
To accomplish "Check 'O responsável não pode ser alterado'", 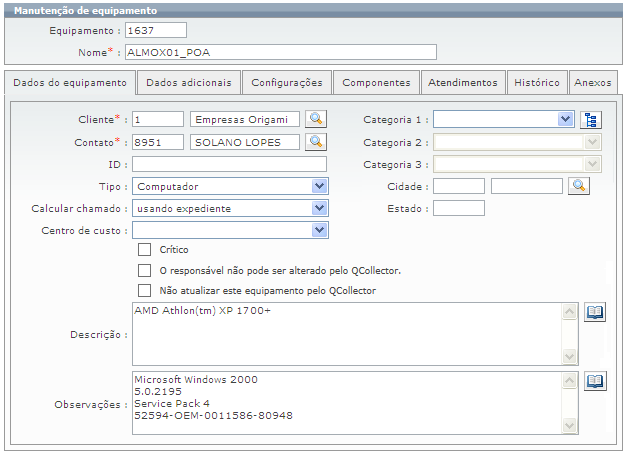I will (x=145, y=270).
